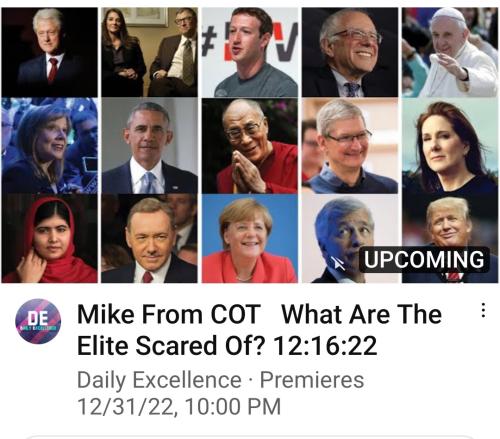The width and height of the screenshot is (500, 439).
Task: Select the tile of man wearing light blue tie
Action: 150,145
